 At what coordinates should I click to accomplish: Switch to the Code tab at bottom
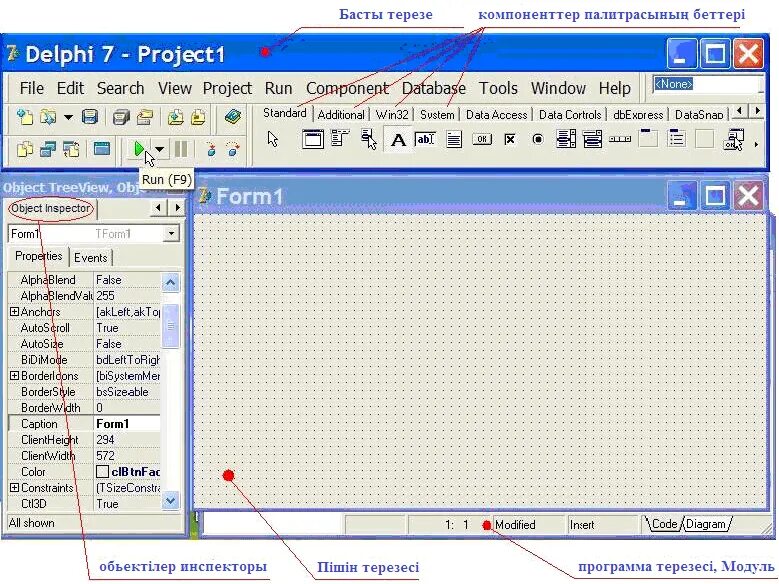coord(664,524)
